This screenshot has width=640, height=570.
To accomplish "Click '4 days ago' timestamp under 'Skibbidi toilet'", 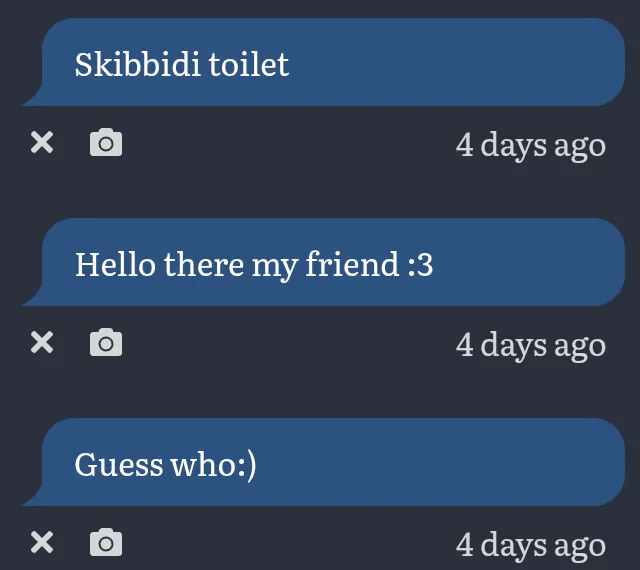I will (531, 146).
